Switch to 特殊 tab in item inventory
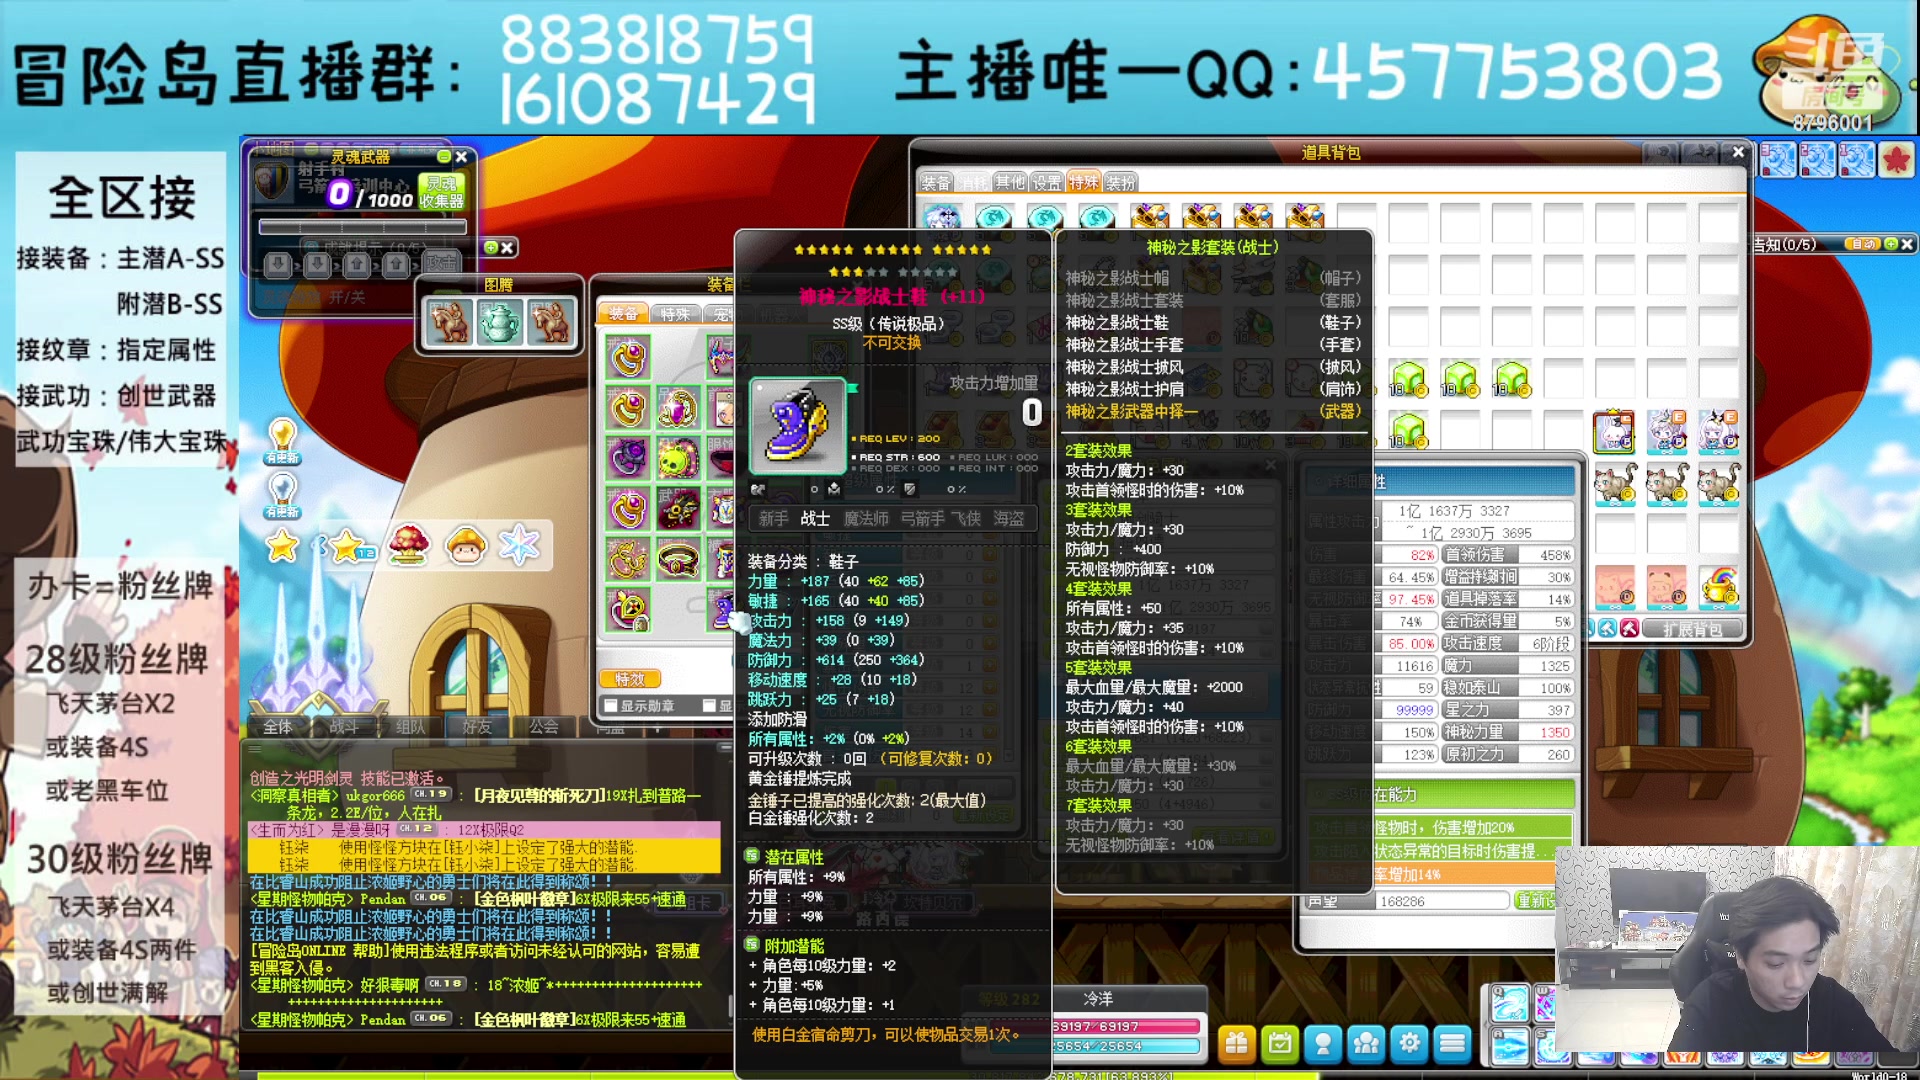 [1083, 182]
